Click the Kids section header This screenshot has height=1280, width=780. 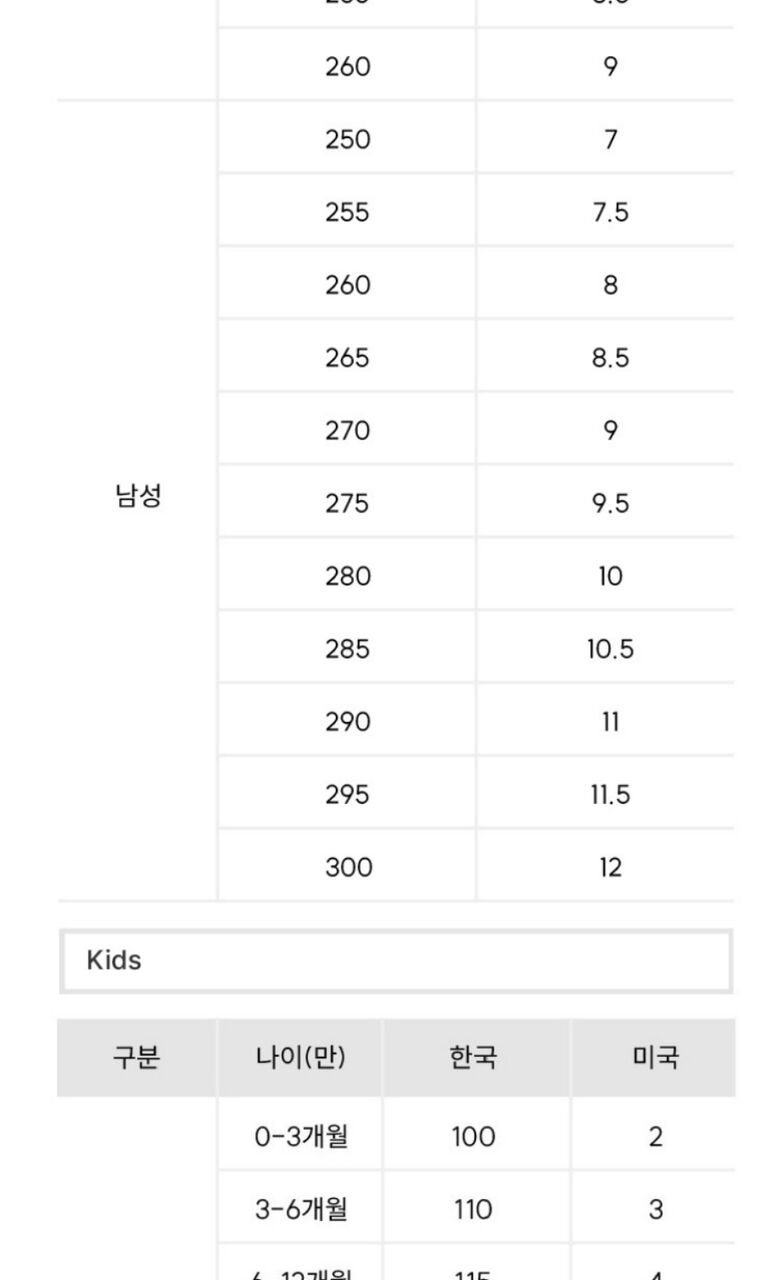[x=395, y=961]
